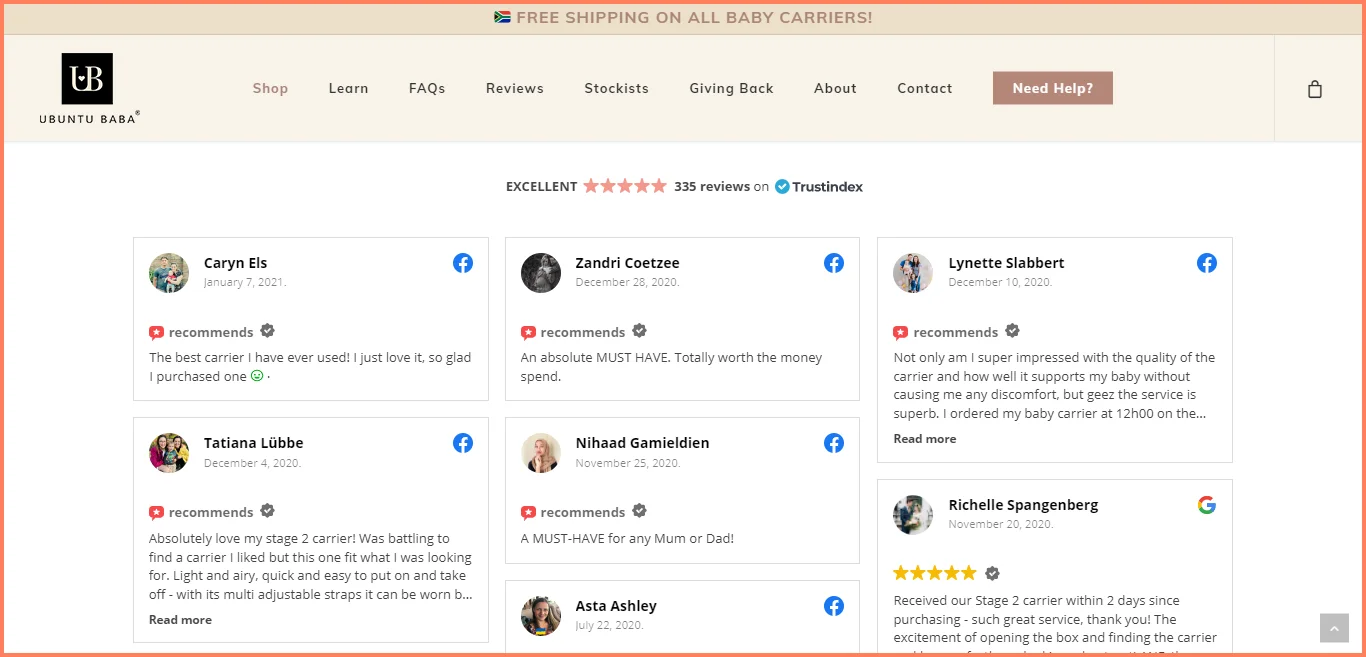Click review text "A MUST-HAVE for any Mum or Dad!"
The height and width of the screenshot is (657, 1366).
click(x=627, y=539)
